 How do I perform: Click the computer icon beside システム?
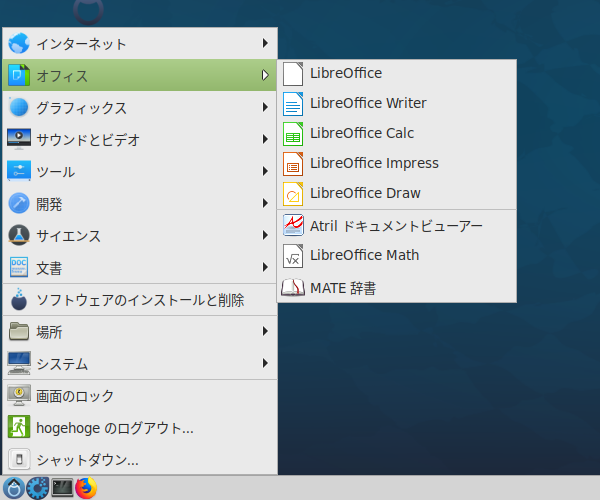click(x=19, y=363)
